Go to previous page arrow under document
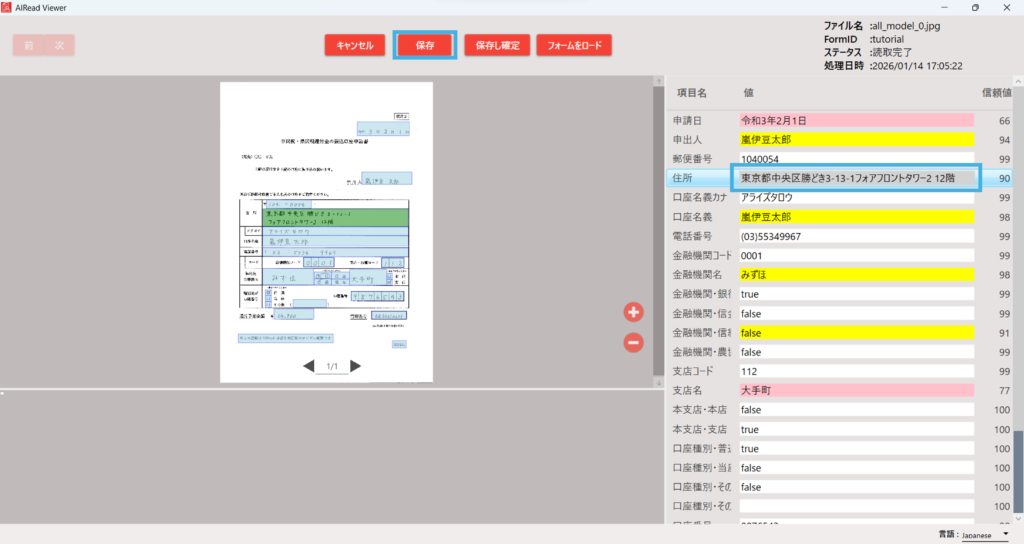1024x544 pixels. tap(309, 366)
